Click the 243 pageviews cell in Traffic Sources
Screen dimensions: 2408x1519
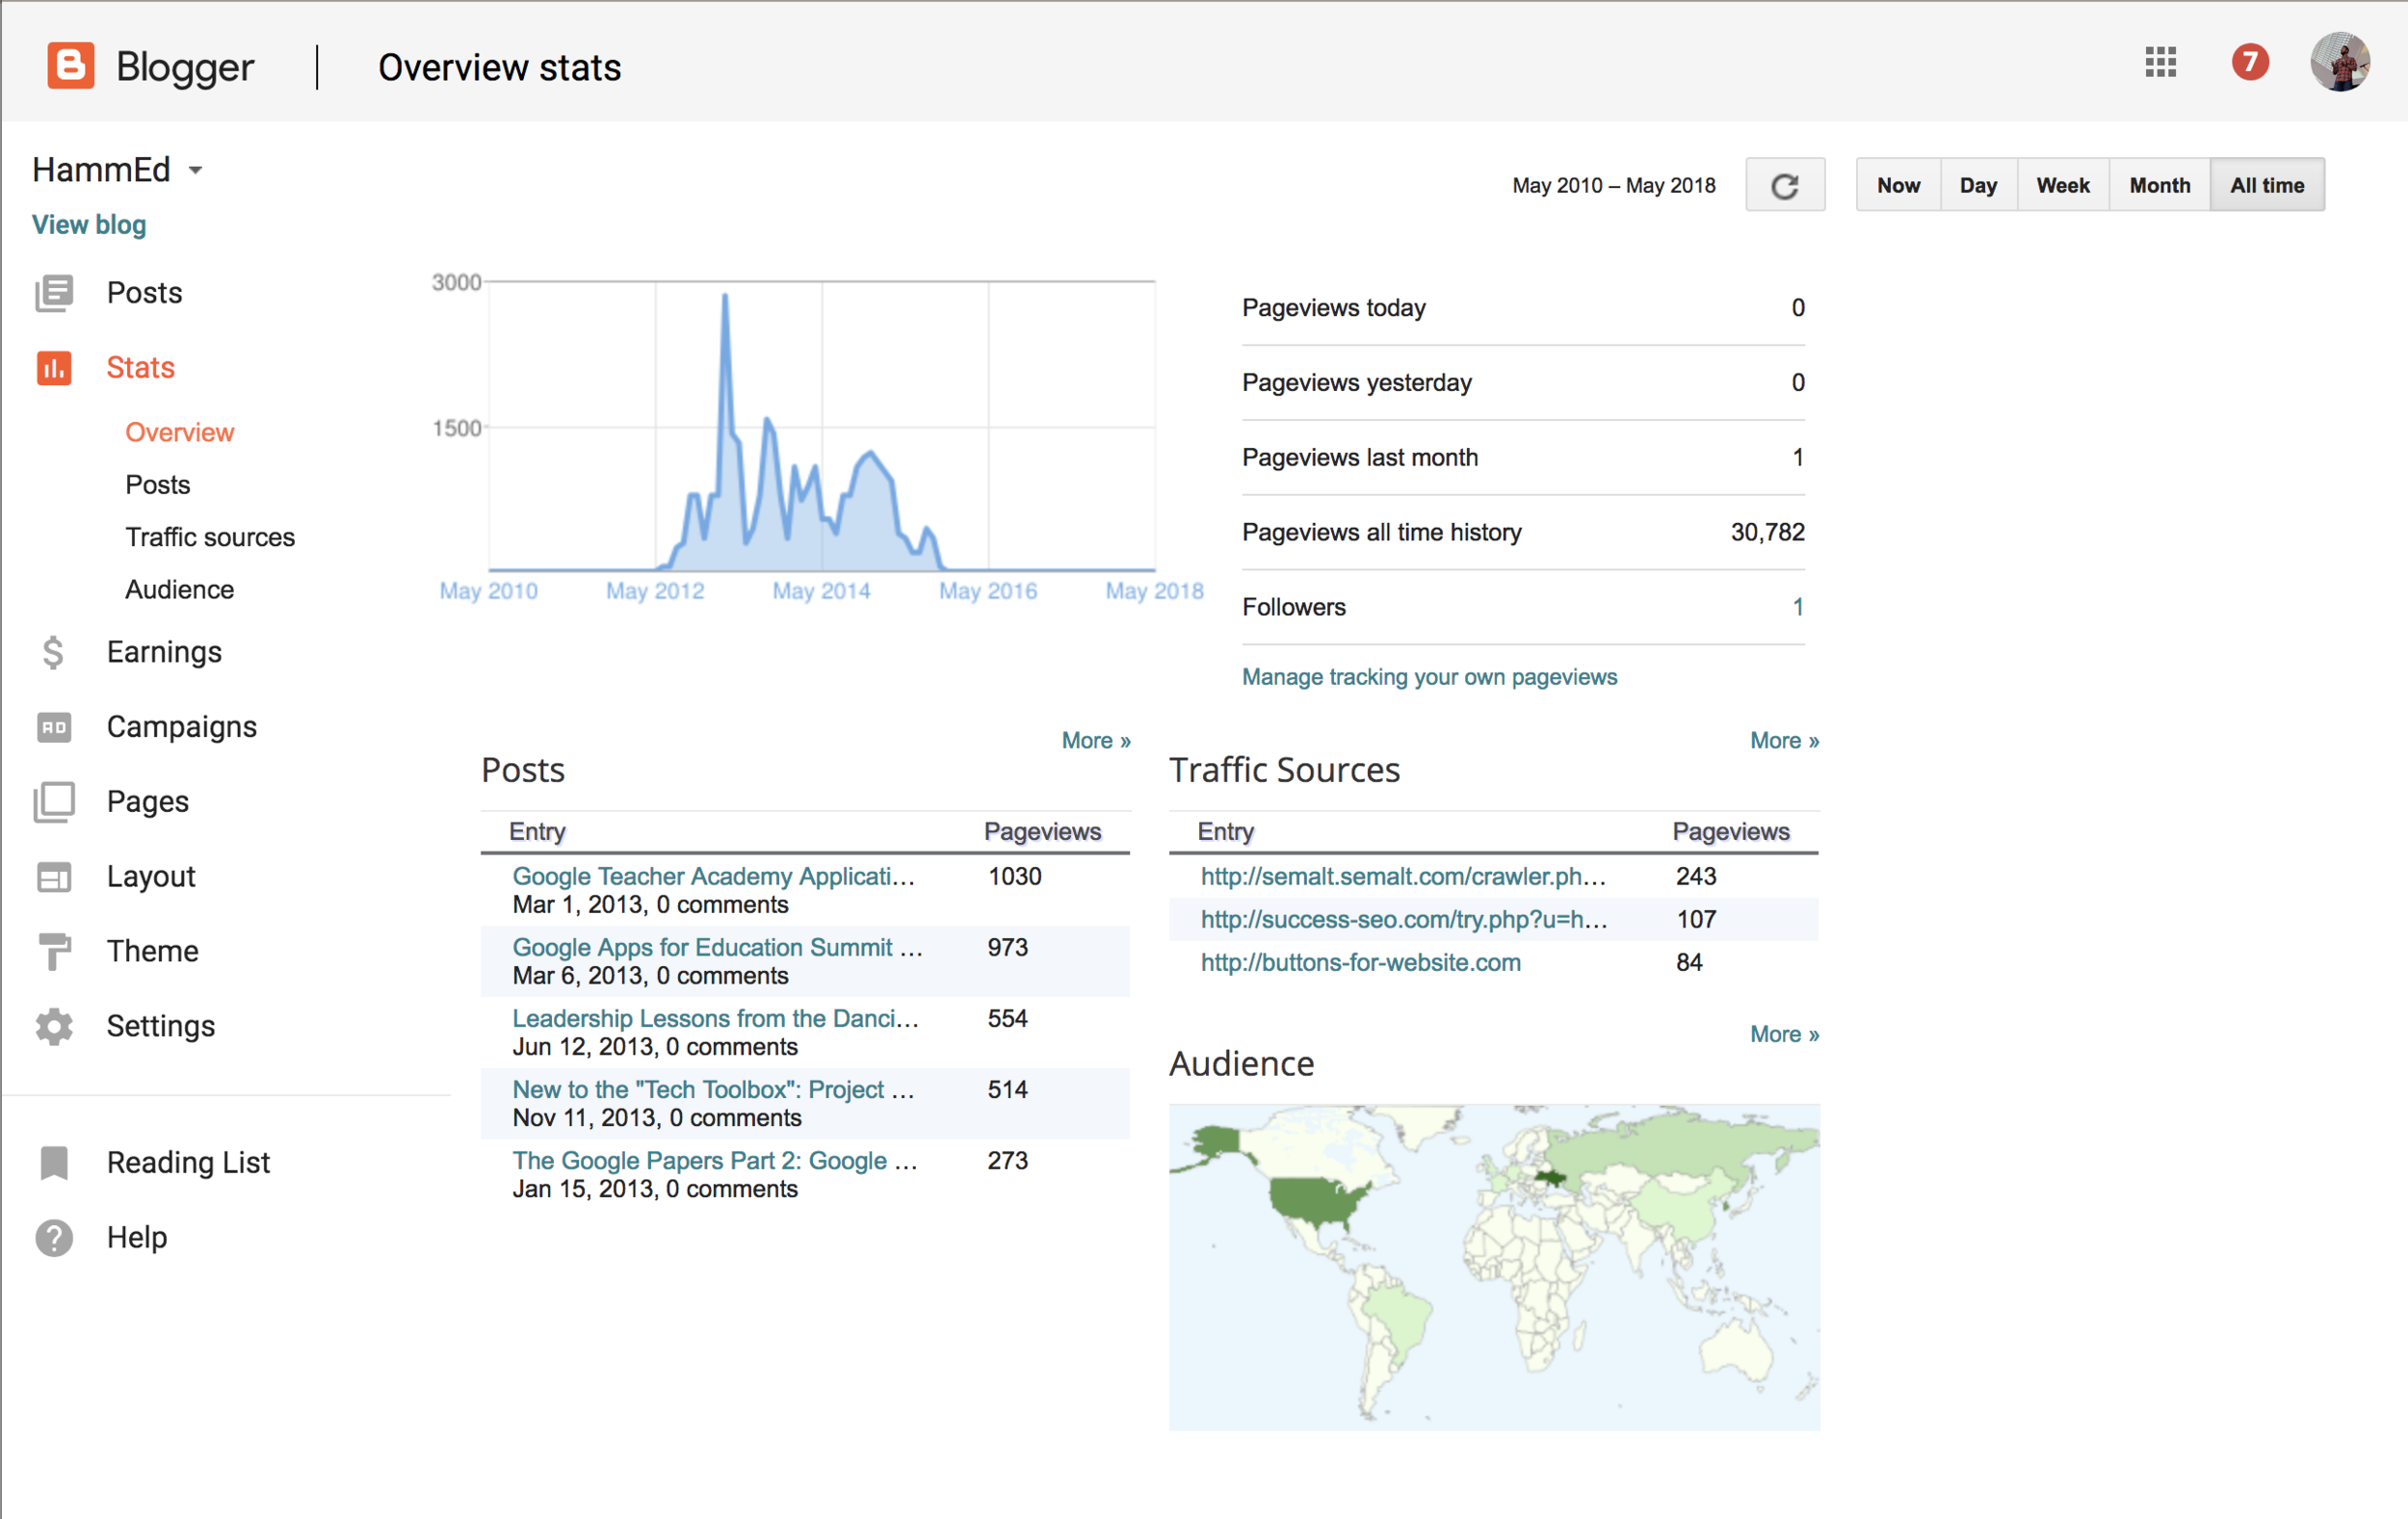[1696, 876]
